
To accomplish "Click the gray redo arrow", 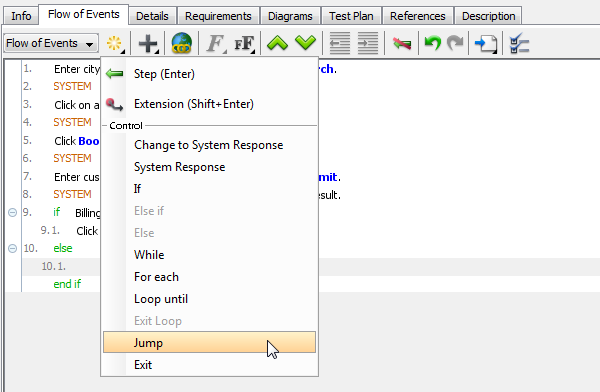I will point(455,43).
